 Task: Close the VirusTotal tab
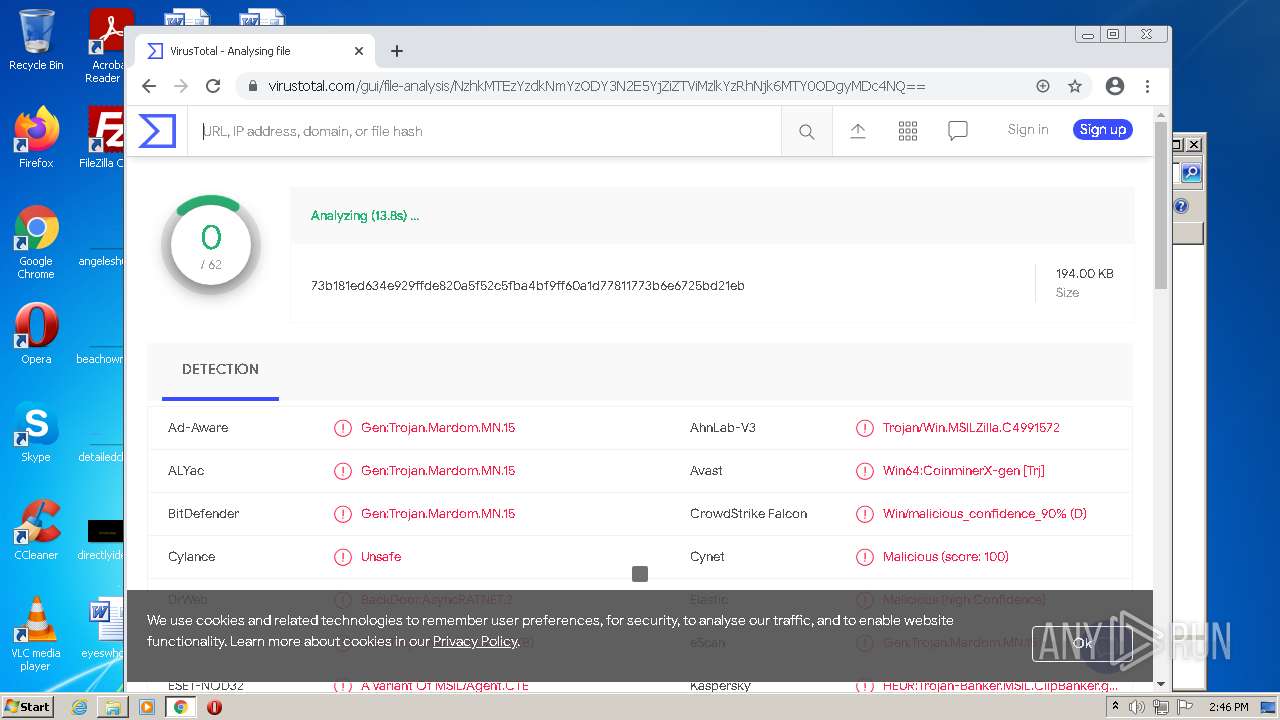359,51
